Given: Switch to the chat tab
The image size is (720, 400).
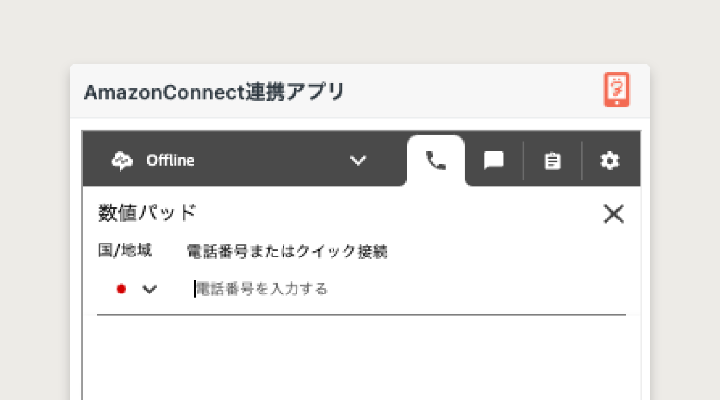Looking at the screenshot, I should 493,160.
